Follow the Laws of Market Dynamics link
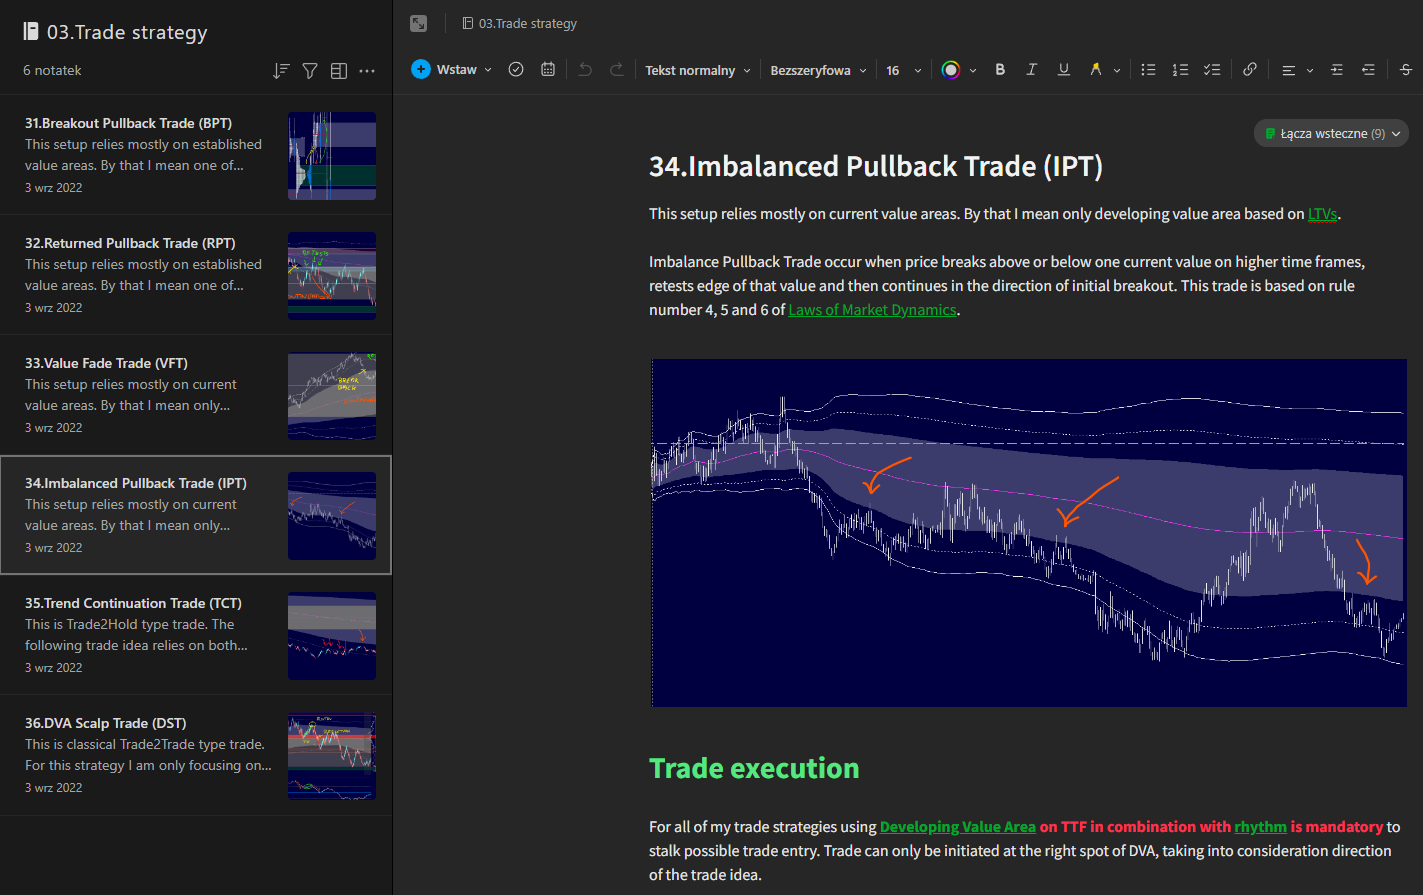1423x895 pixels. pos(872,310)
